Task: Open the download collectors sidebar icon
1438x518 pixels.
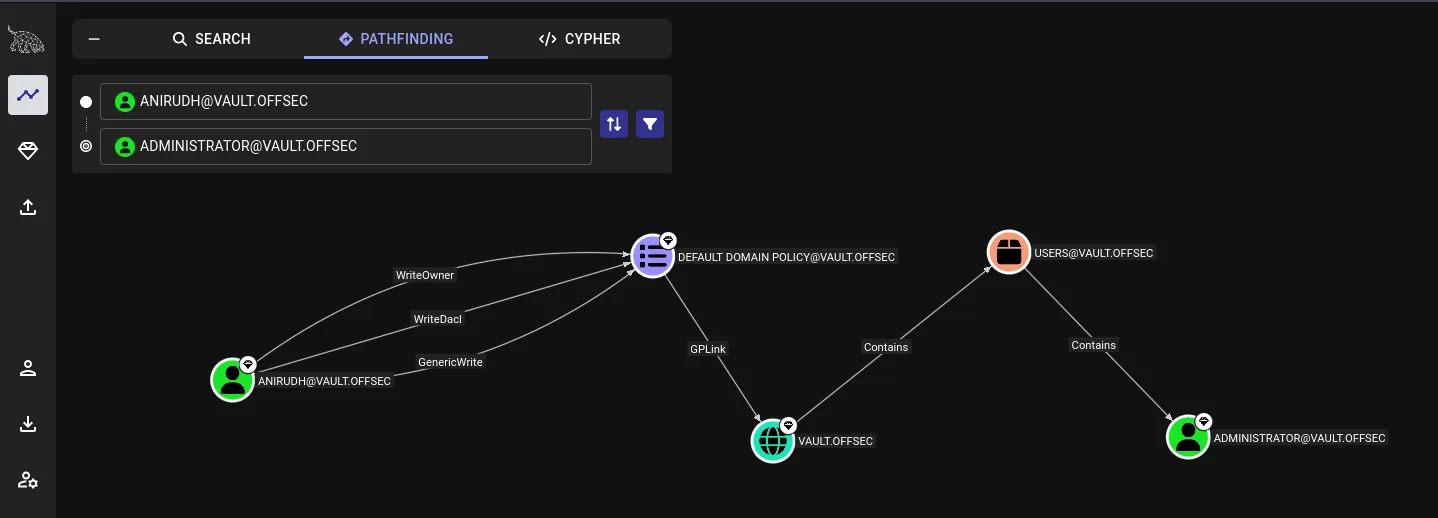Action: click(28, 424)
